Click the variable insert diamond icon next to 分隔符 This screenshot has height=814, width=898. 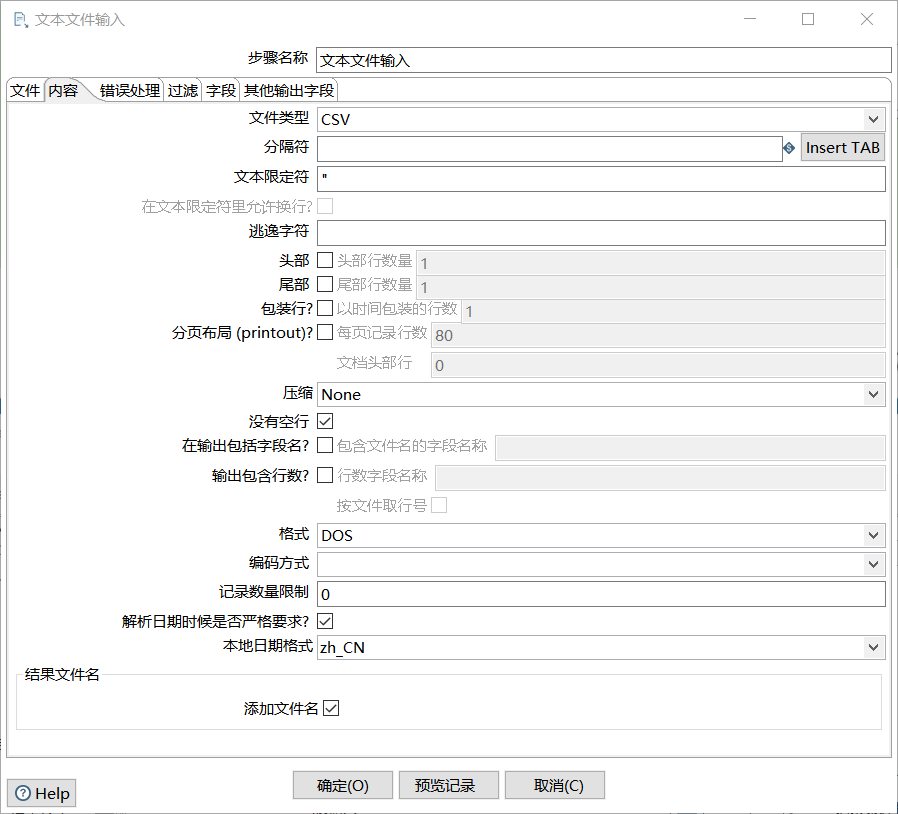pos(789,148)
